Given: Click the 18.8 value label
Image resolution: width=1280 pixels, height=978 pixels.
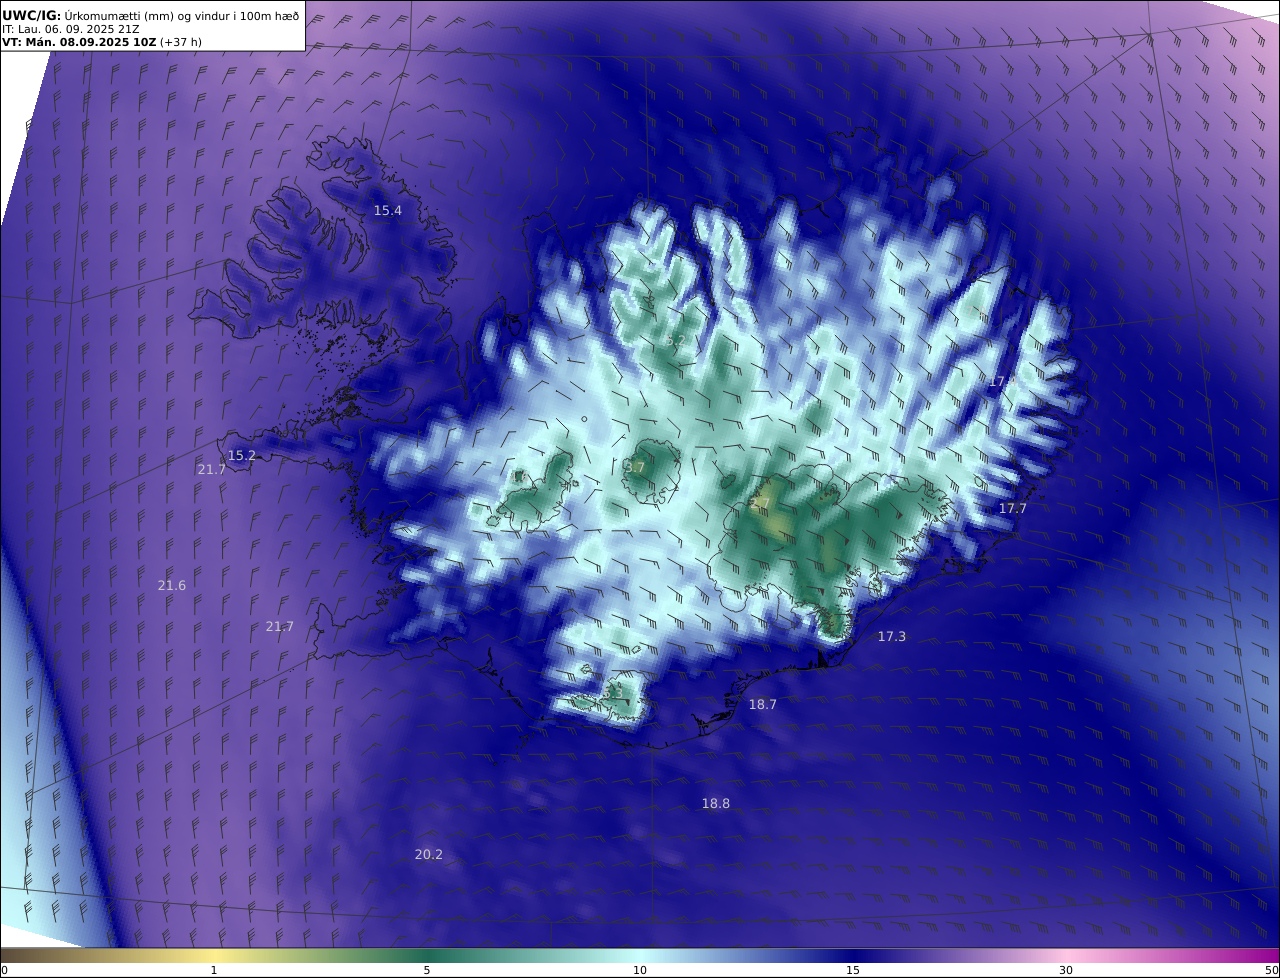Looking at the screenshot, I should [716, 804].
